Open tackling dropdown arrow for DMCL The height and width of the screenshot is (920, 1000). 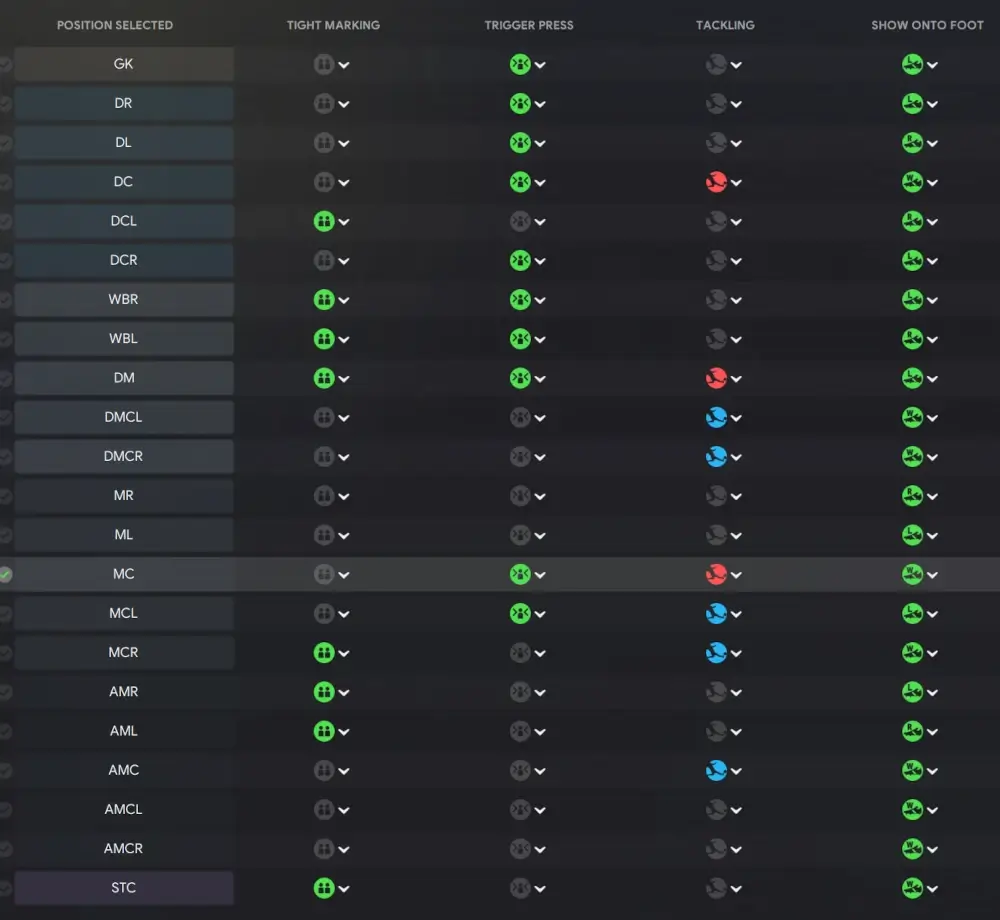[x=736, y=418]
